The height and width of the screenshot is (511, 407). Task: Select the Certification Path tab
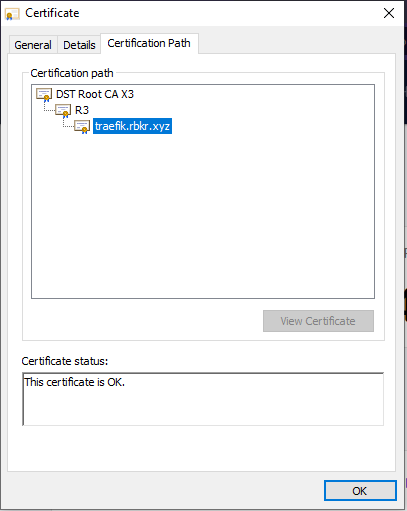(x=149, y=43)
